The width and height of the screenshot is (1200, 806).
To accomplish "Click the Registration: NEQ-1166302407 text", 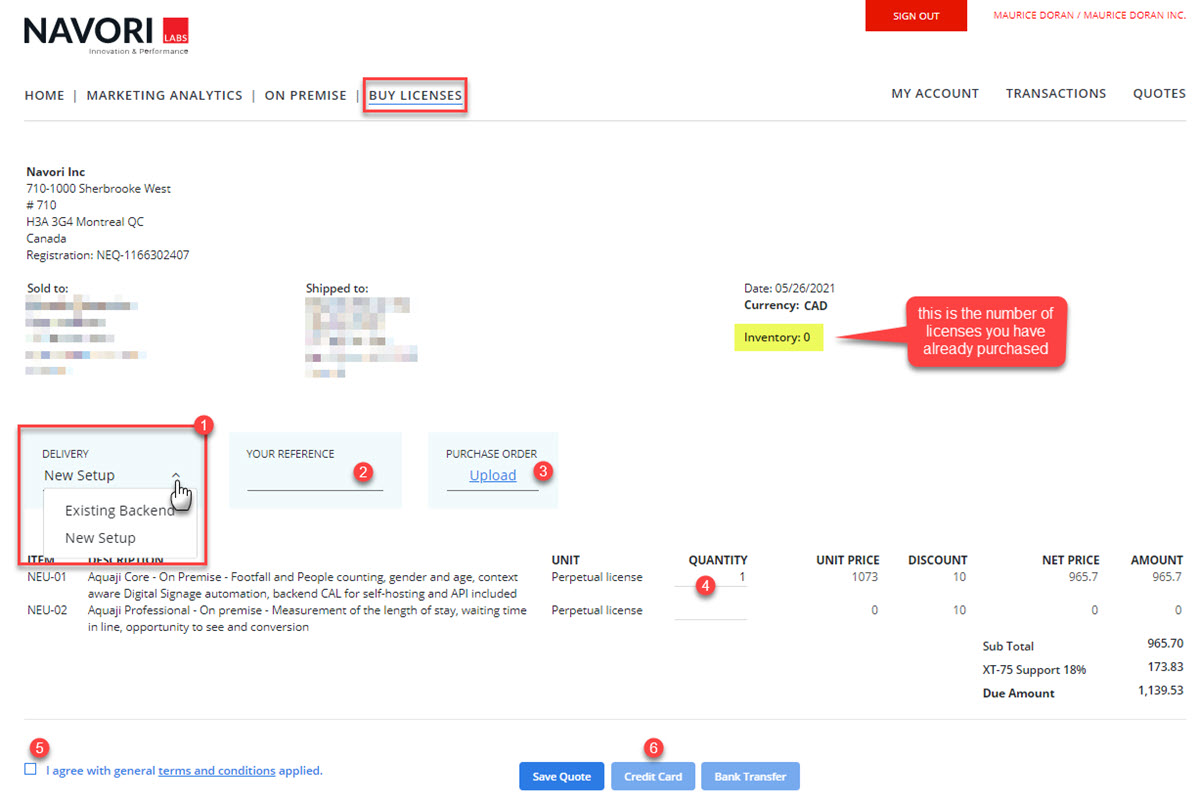I will click(x=108, y=255).
